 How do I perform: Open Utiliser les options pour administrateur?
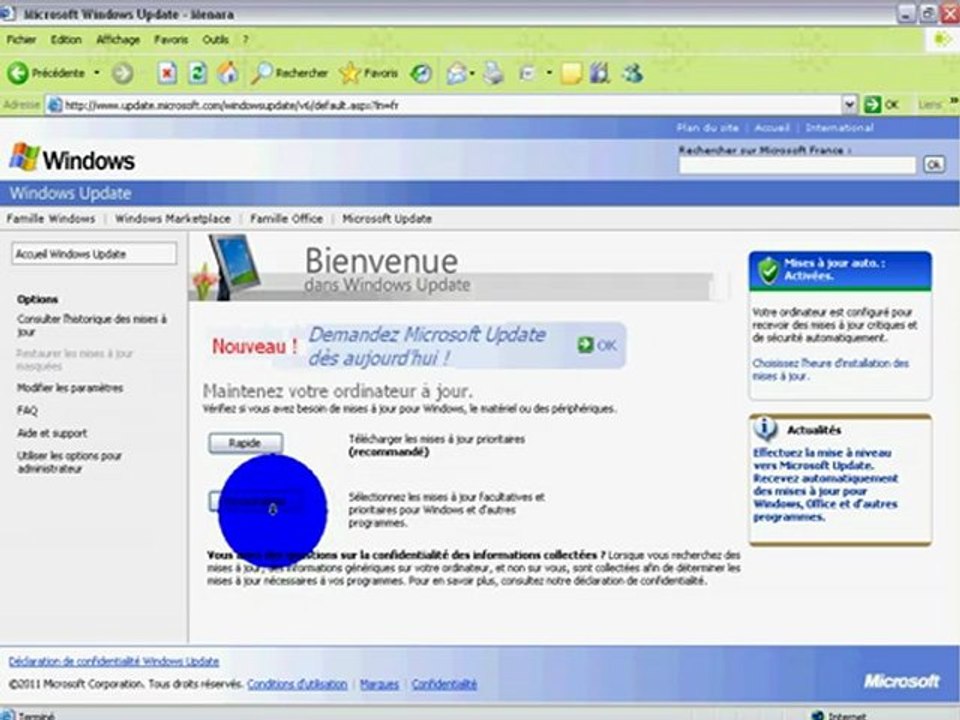pyautogui.click(x=69, y=462)
